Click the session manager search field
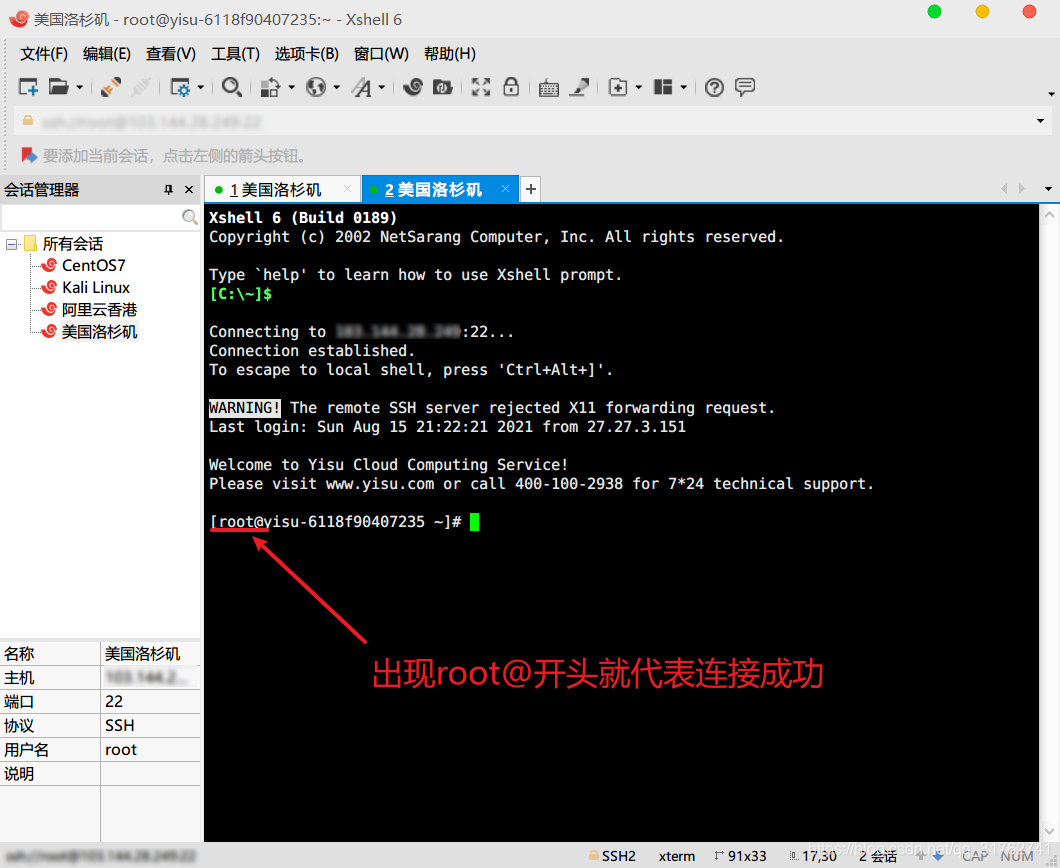The width and height of the screenshot is (1060, 868). (92, 217)
